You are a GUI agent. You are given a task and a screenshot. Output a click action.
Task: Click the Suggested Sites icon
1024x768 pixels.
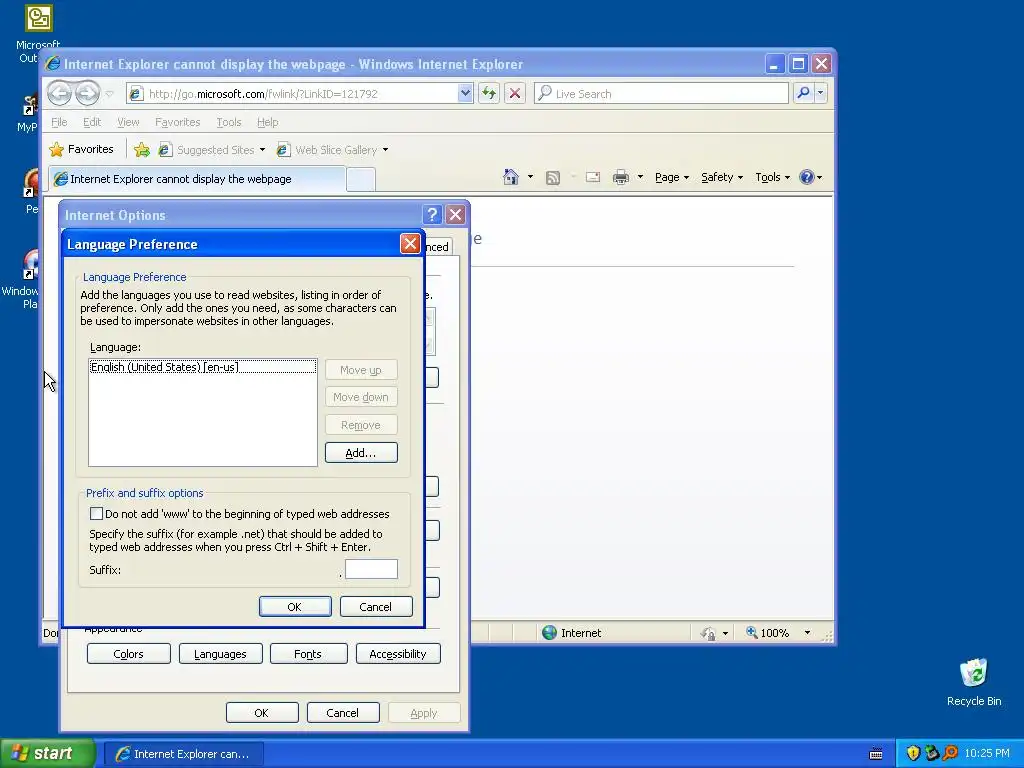coord(165,150)
